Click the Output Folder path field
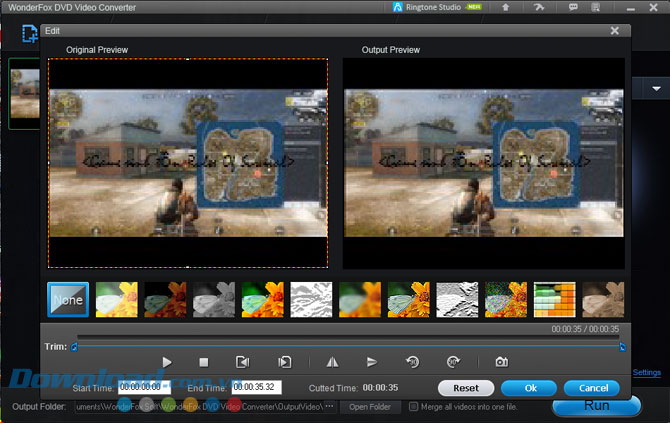Viewport: 670px width, 423px height. tap(199, 407)
